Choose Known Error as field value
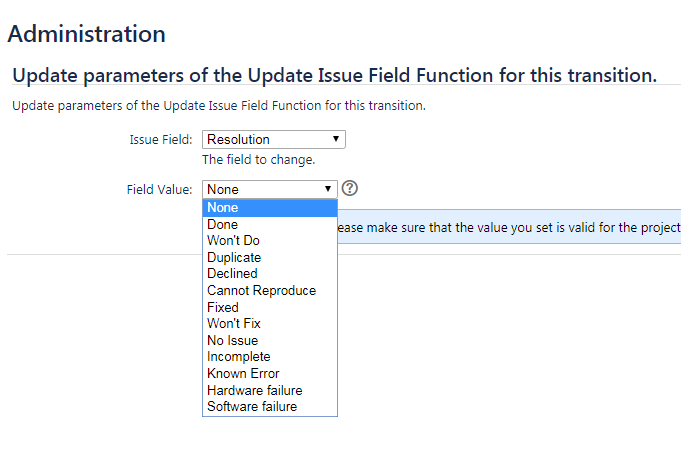The height and width of the screenshot is (457, 681). pyautogui.click(x=270, y=374)
